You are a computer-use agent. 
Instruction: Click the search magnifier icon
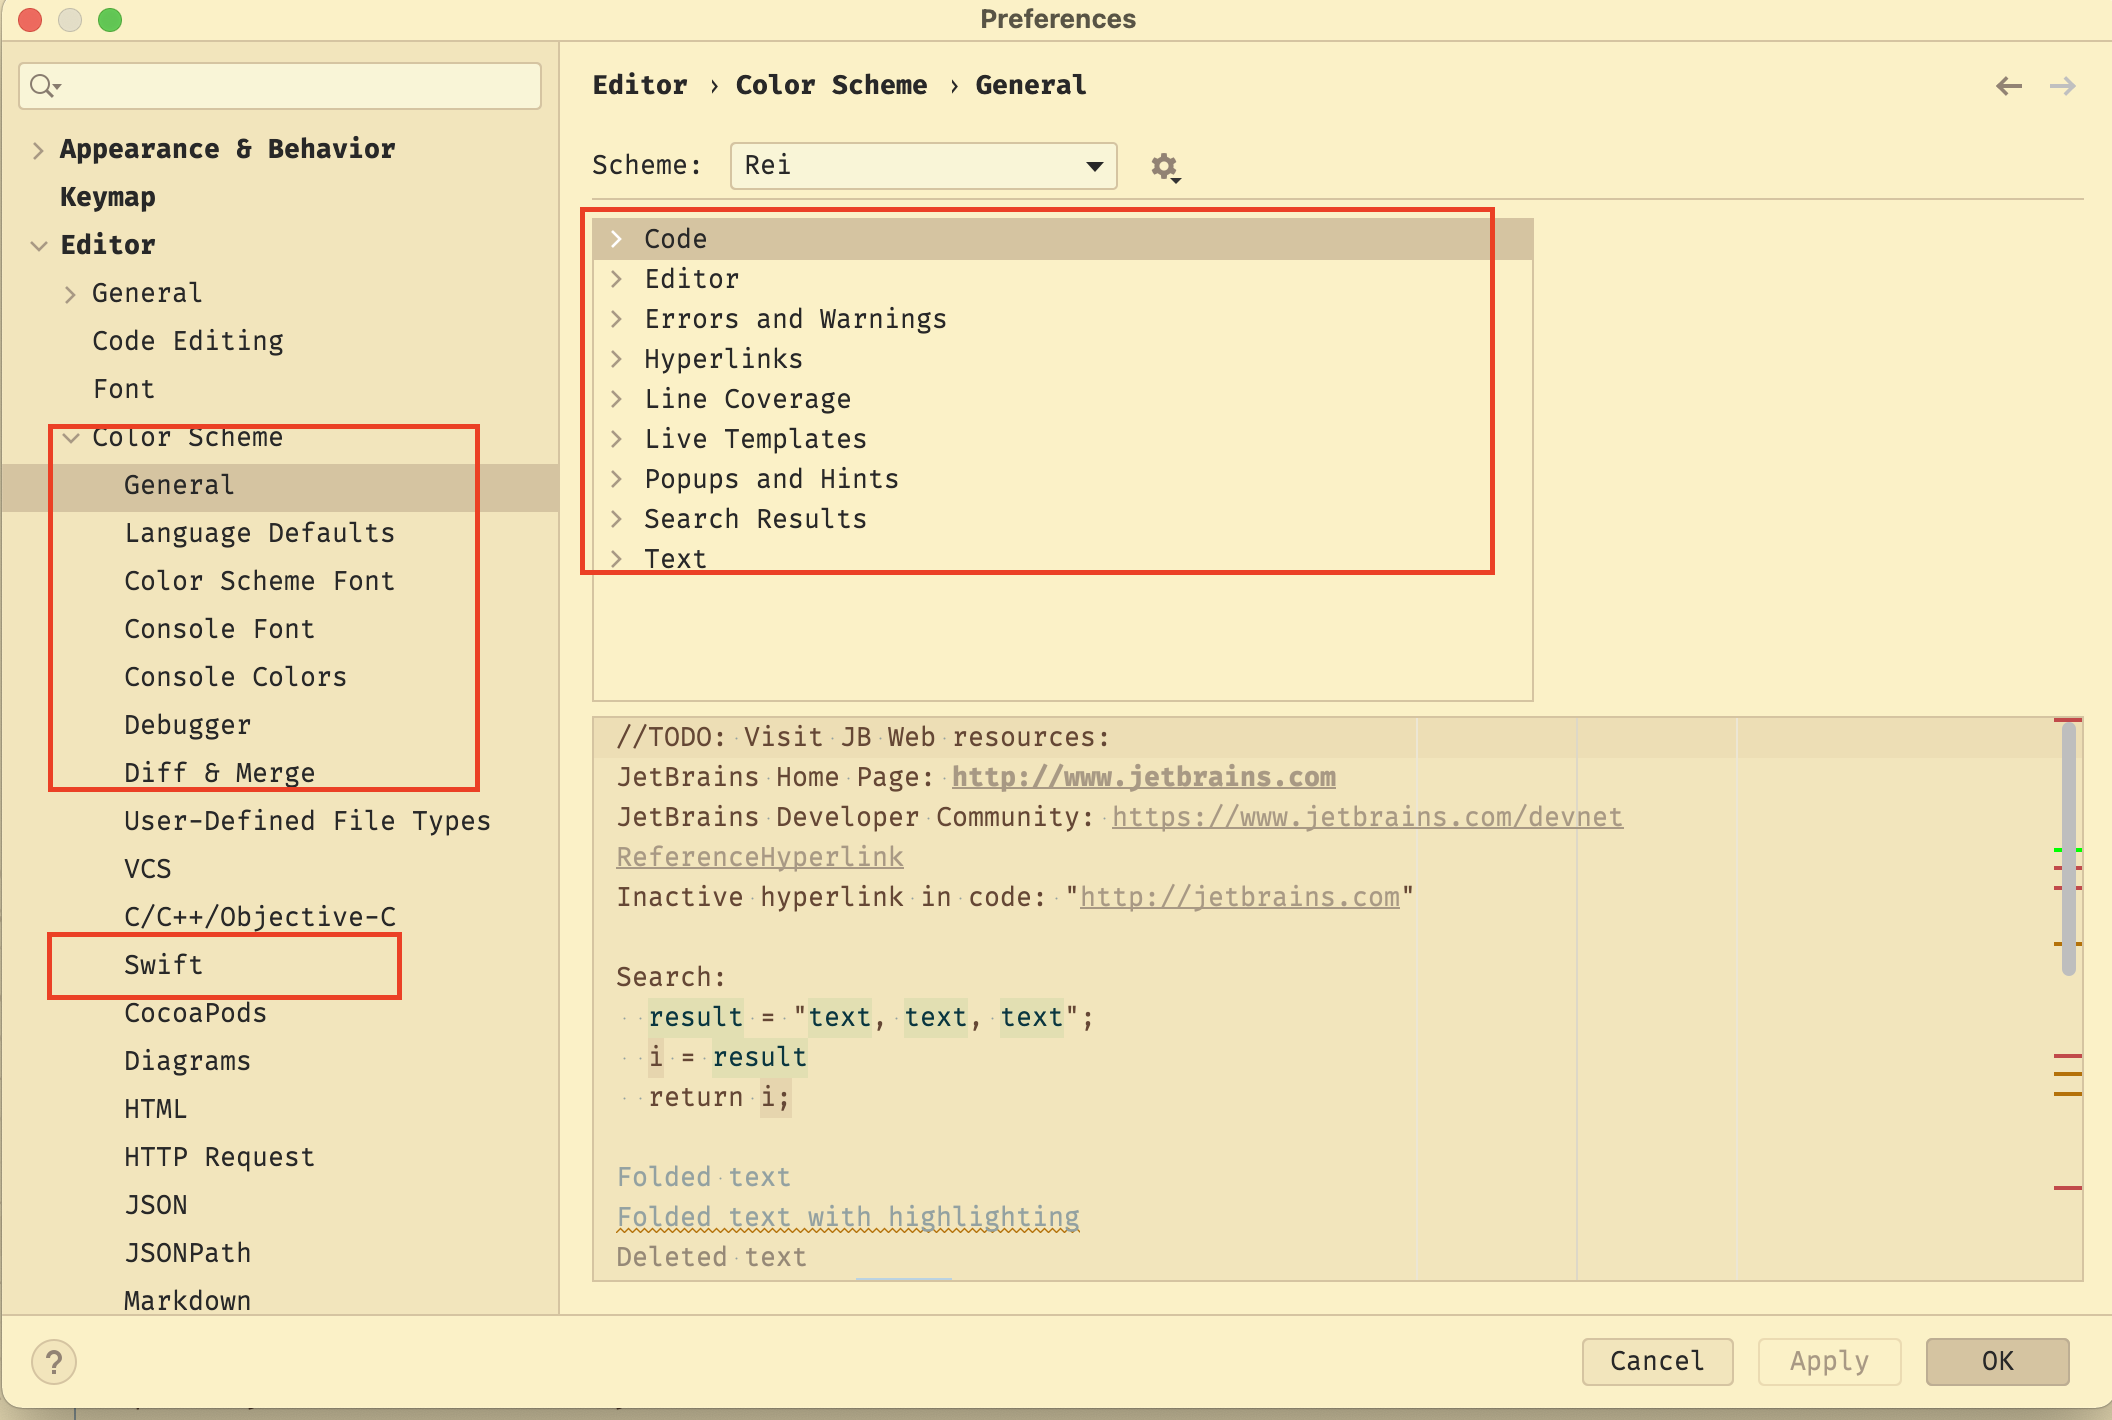click(x=44, y=86)
